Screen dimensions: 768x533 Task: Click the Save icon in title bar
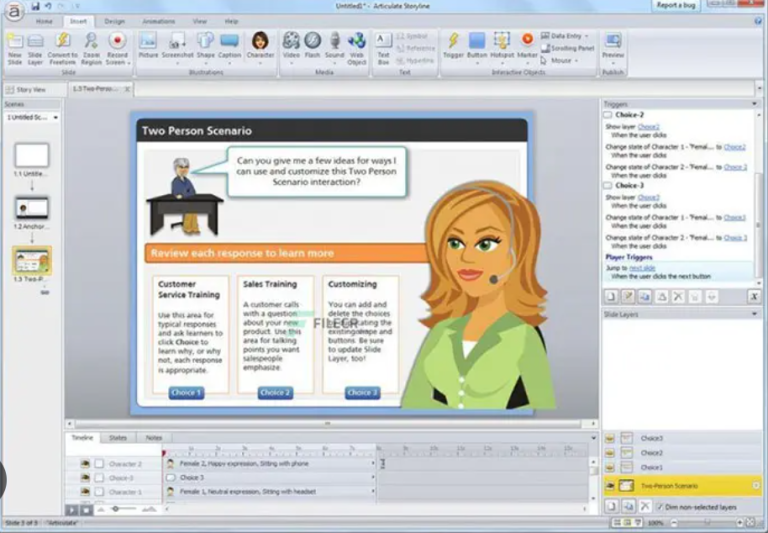(x=35, y=6)
